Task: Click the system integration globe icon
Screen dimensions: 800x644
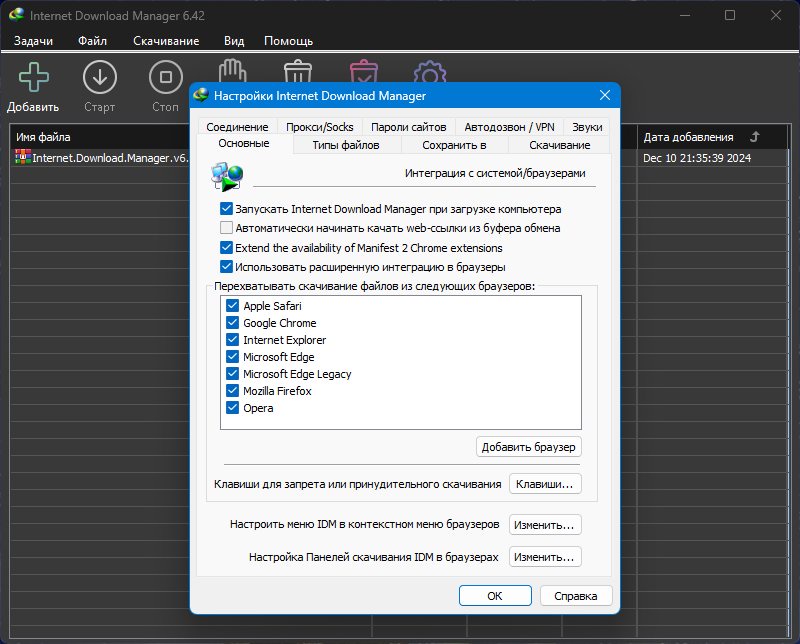Action: tap(227, 177)
